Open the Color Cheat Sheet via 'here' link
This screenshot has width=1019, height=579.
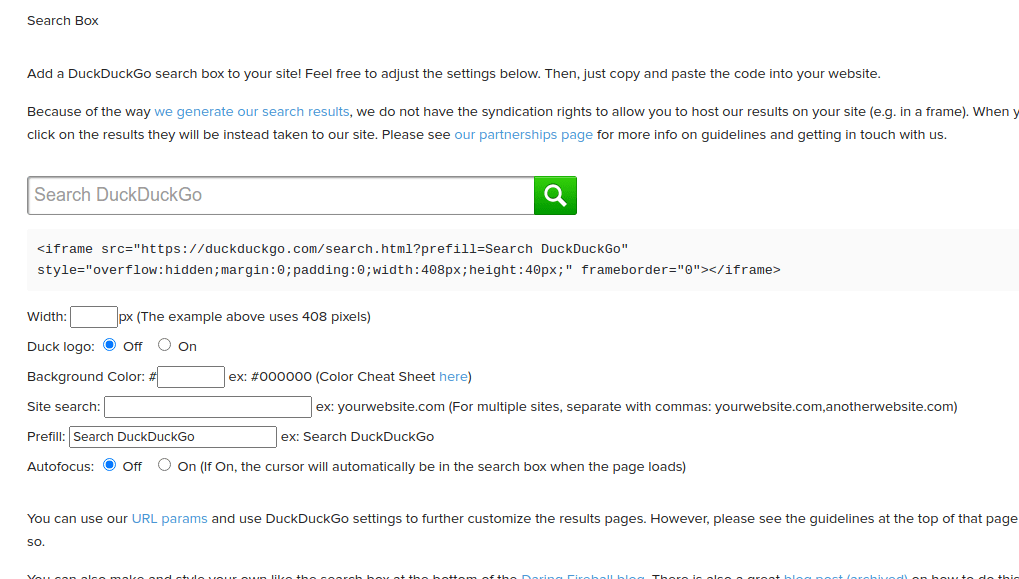pos(453,376)
